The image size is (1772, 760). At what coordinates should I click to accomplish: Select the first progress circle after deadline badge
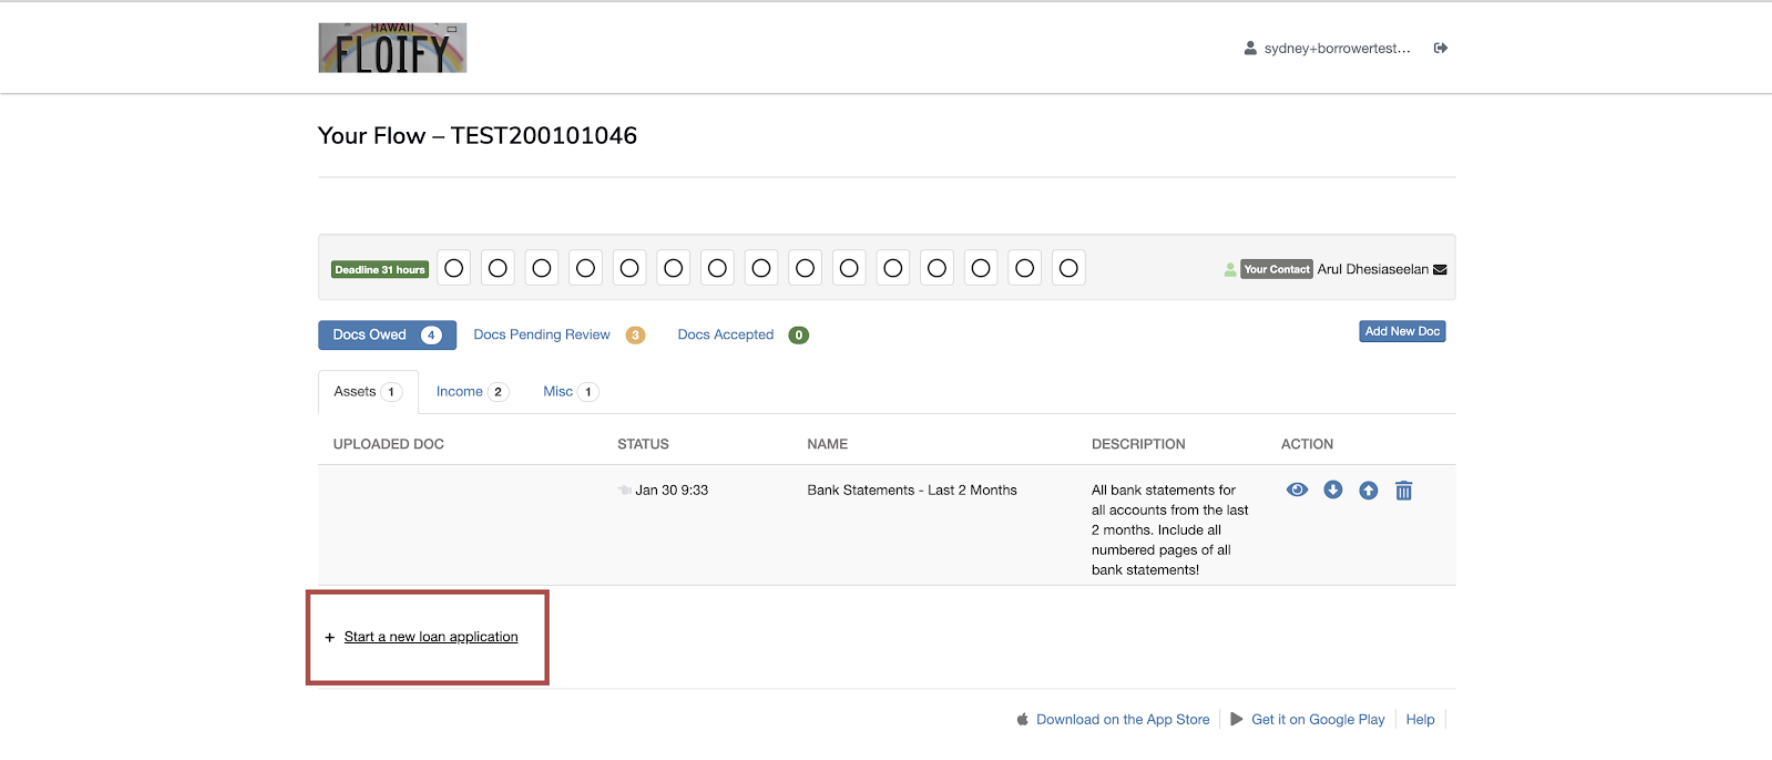coord(454,268)
